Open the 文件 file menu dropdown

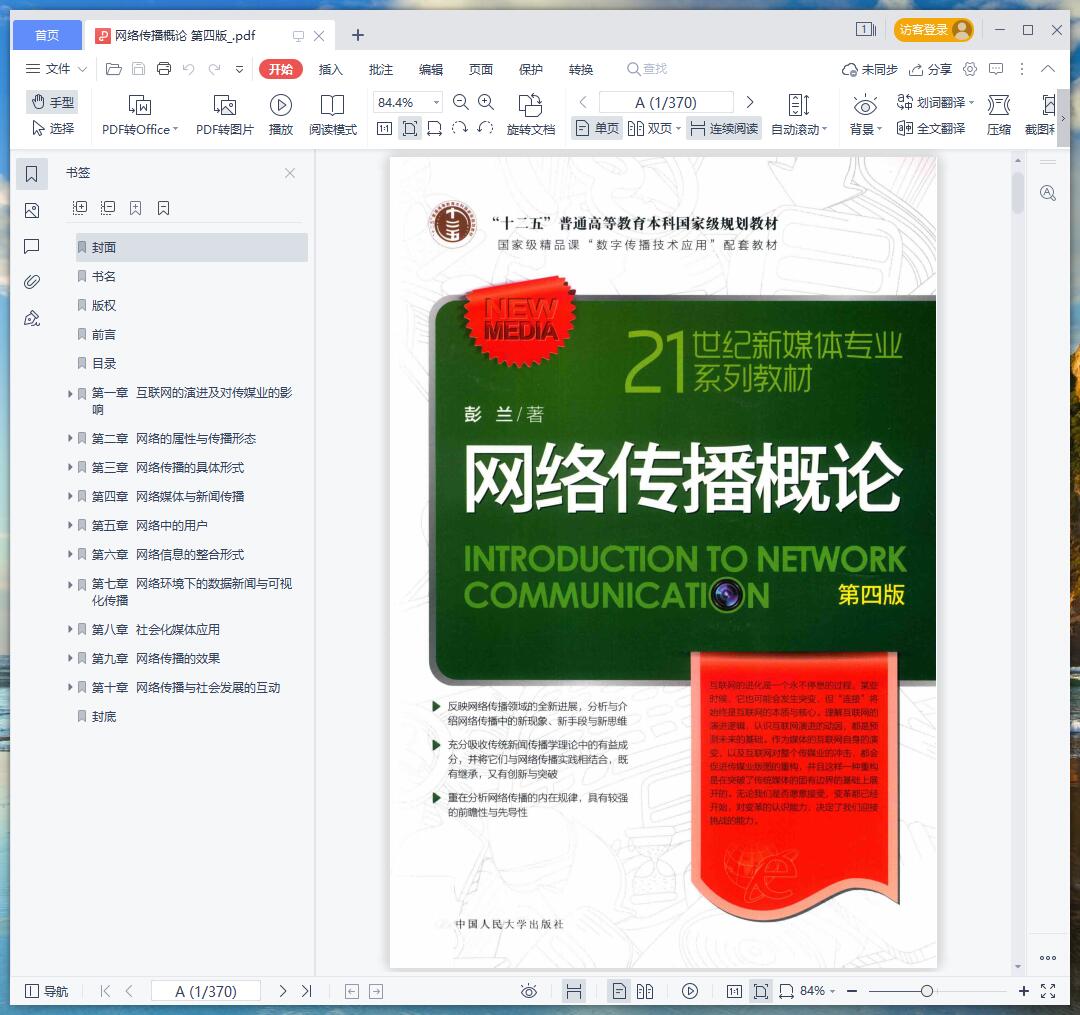pos(56,69)
